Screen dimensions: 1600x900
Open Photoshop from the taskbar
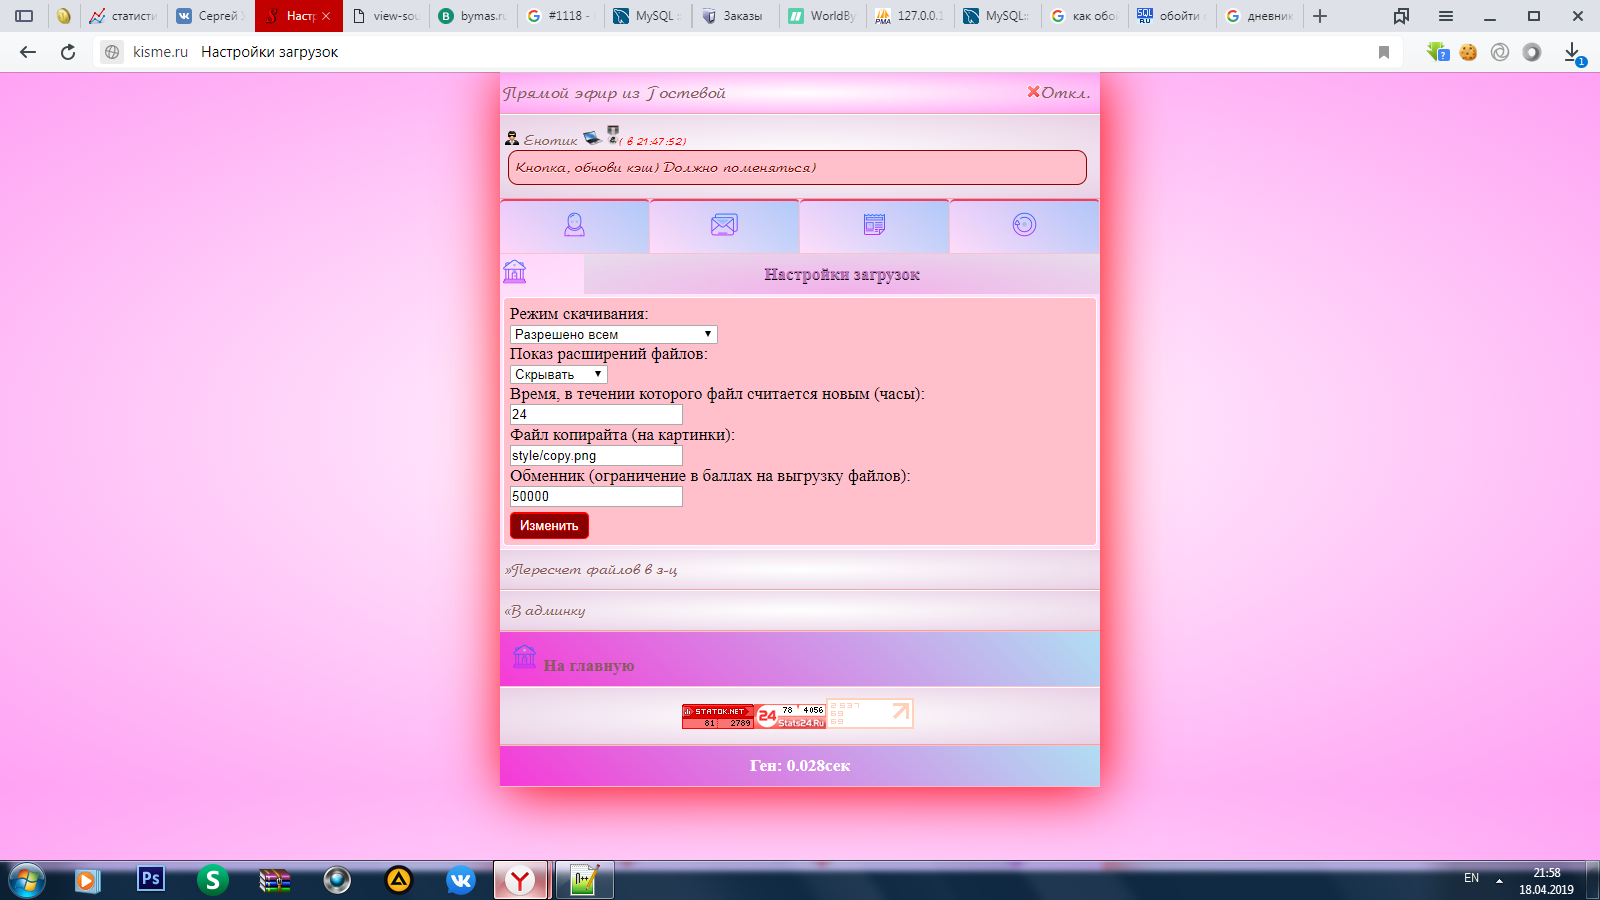(x=150, y=879)
